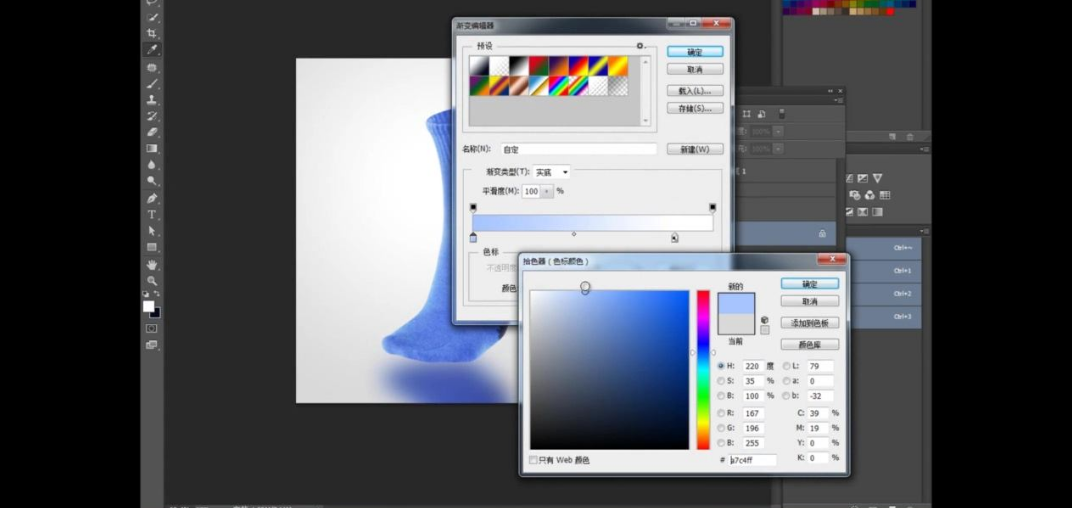Select the R red channel radio button
Viewport: 1072px width, 508px height.
point(722,413)
